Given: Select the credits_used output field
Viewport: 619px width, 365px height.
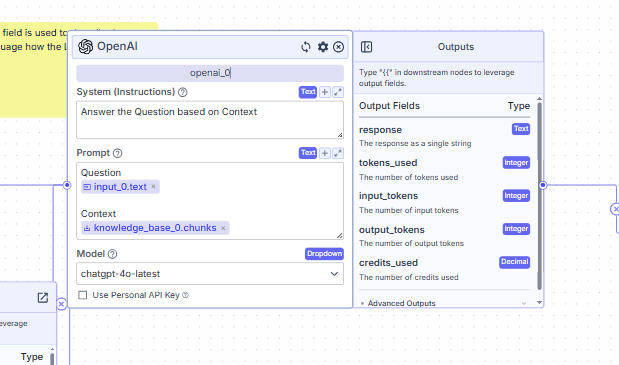Looking at the screenshot, I should (x=388, y=263).
